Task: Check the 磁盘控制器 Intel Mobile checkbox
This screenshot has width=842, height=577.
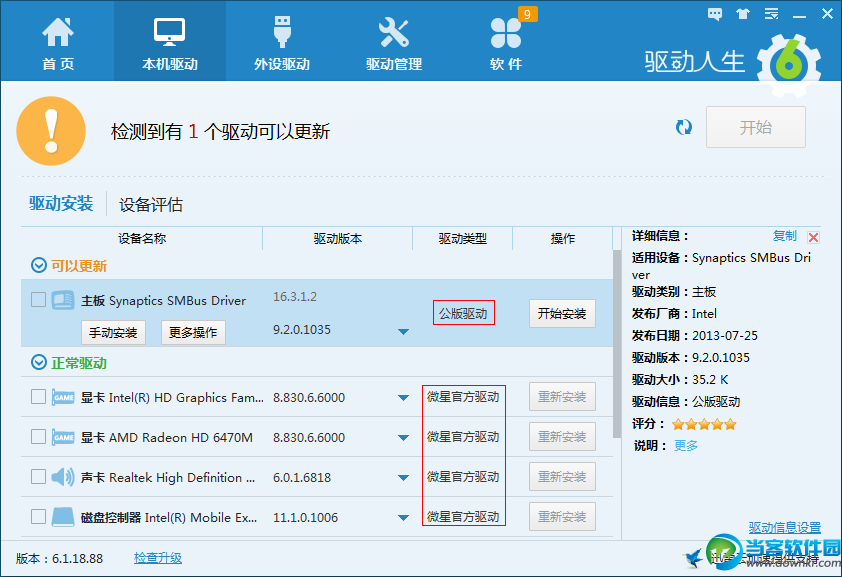Action: (38, 516)
